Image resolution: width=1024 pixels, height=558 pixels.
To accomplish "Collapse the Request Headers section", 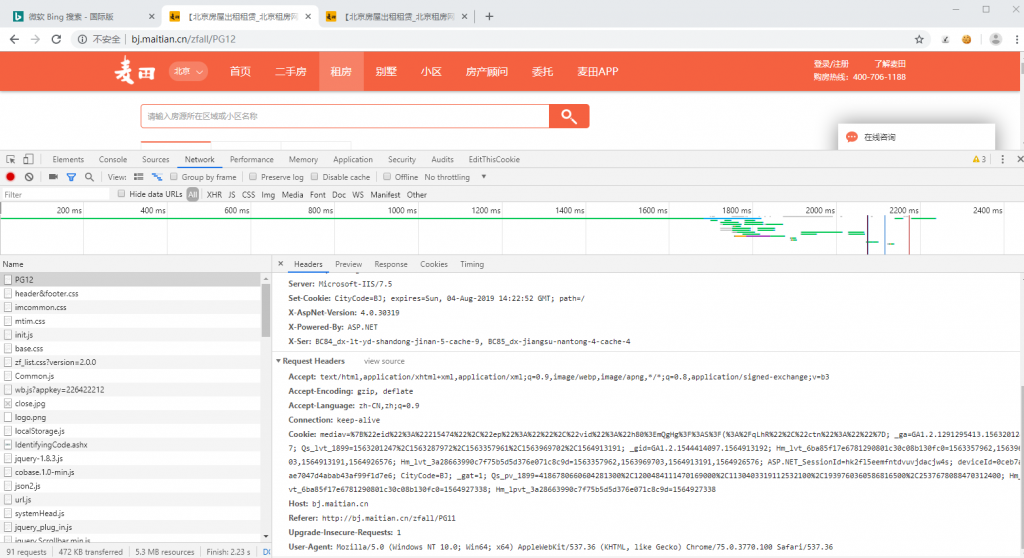I will [x=280, y=361].
